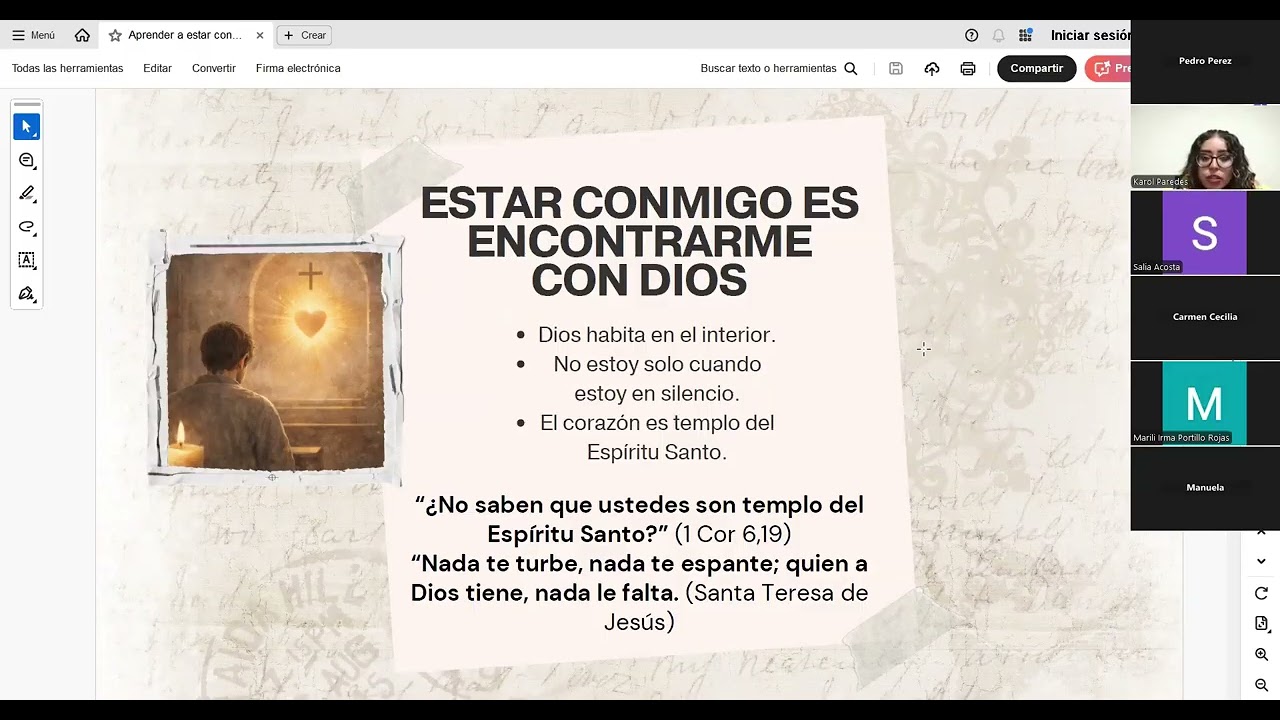The height and width of the screenshot is (720, 1280).
Task: Go to the Acrobat home screen
Action: [x=82, y=35]
